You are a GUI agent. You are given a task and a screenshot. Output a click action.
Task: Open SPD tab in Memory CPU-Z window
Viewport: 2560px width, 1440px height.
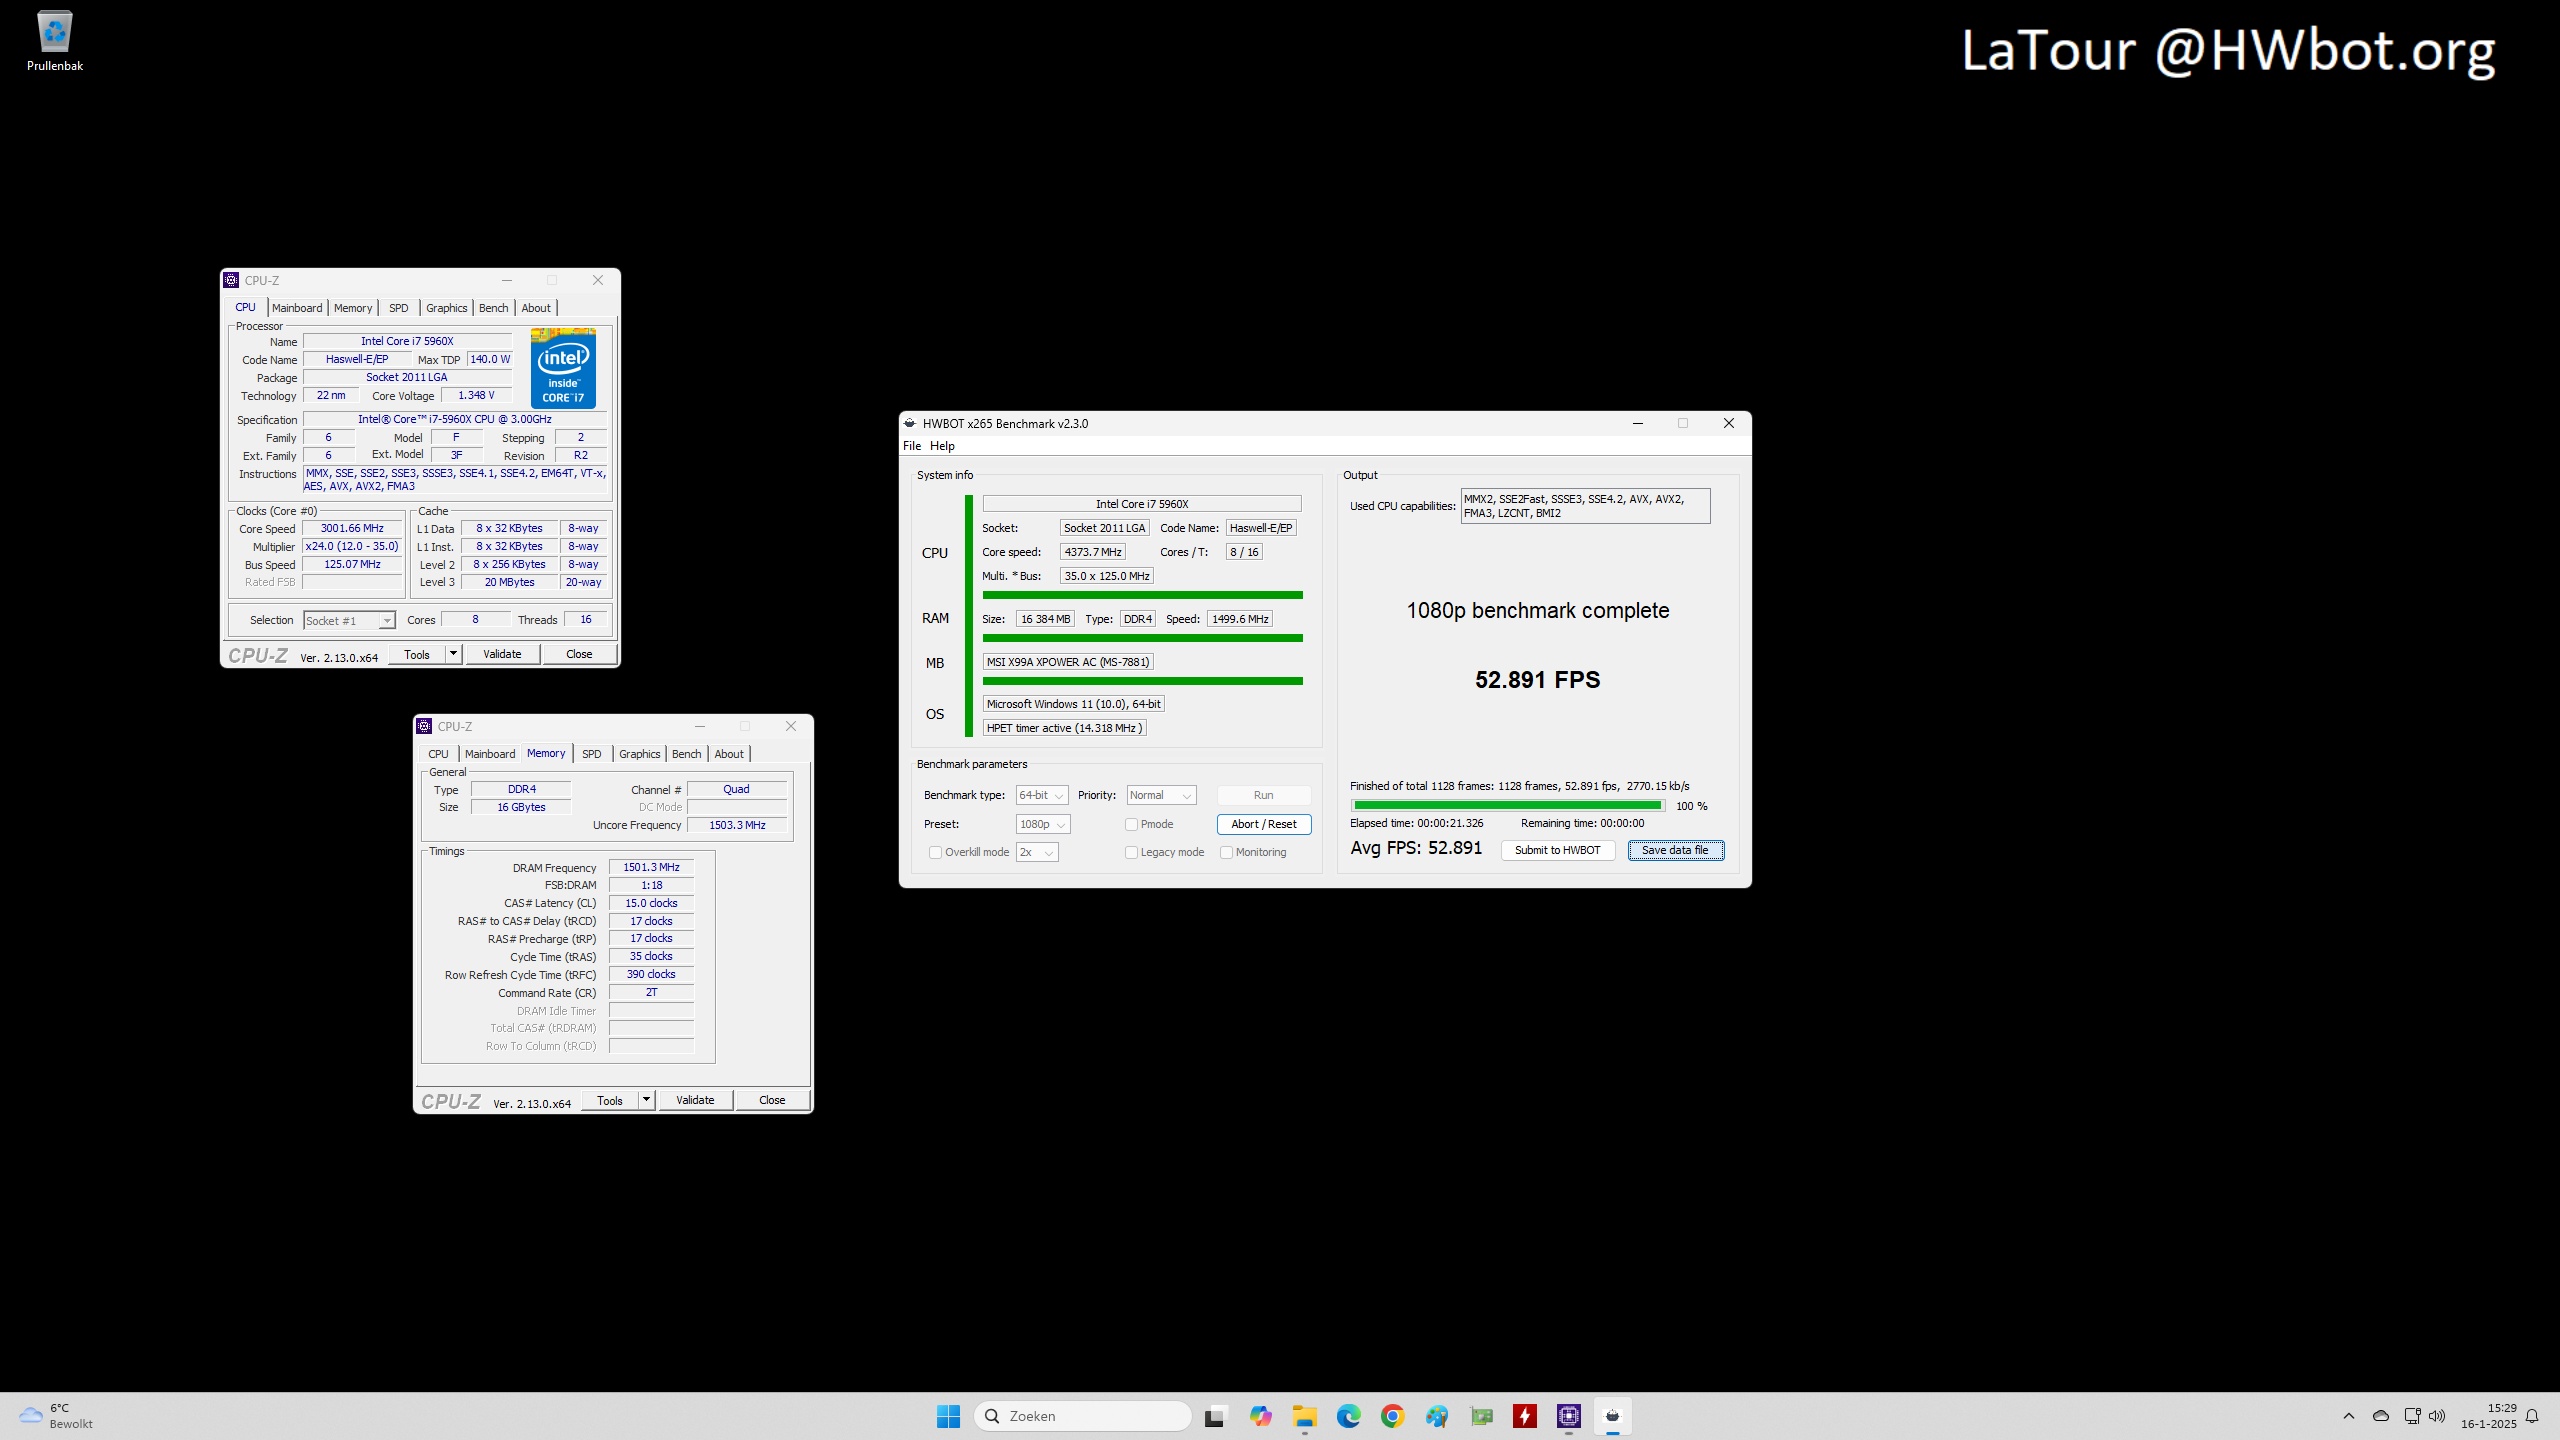coord(592,754)
